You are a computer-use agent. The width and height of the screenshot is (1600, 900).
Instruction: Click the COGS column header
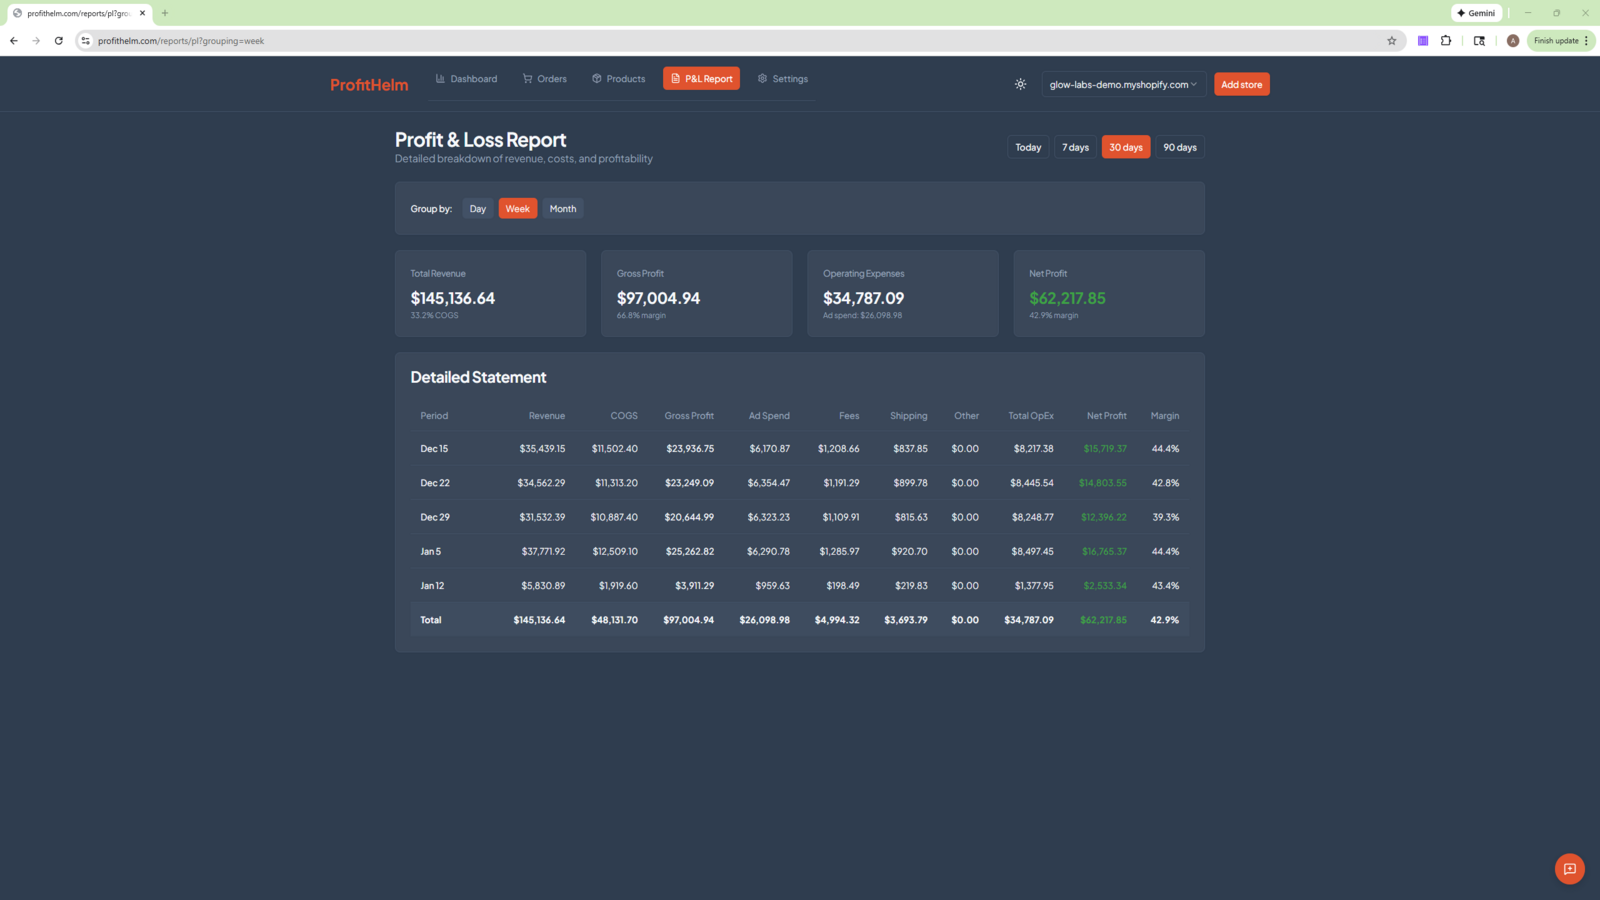click(624, 416)
